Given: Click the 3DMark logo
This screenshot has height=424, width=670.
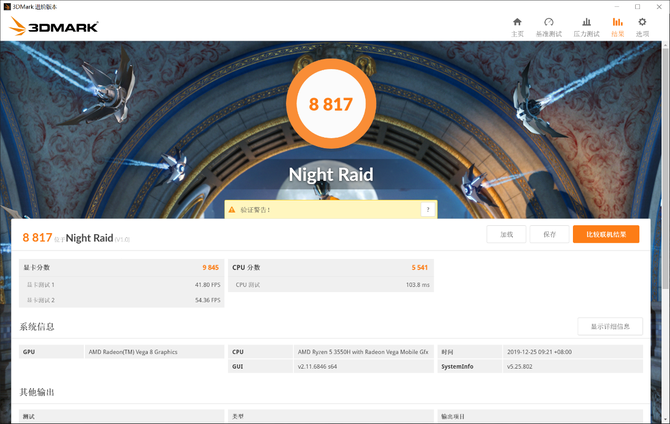Looking at the screenshot, I should pos(54,26).
